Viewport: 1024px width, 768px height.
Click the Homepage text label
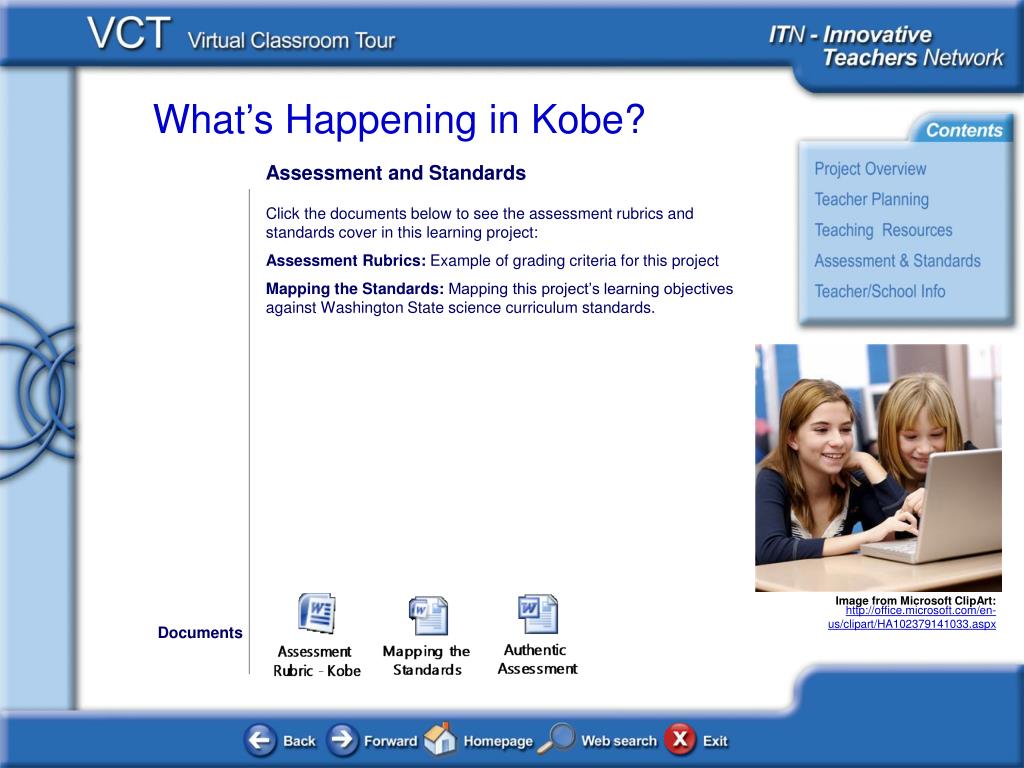point(498,741)
